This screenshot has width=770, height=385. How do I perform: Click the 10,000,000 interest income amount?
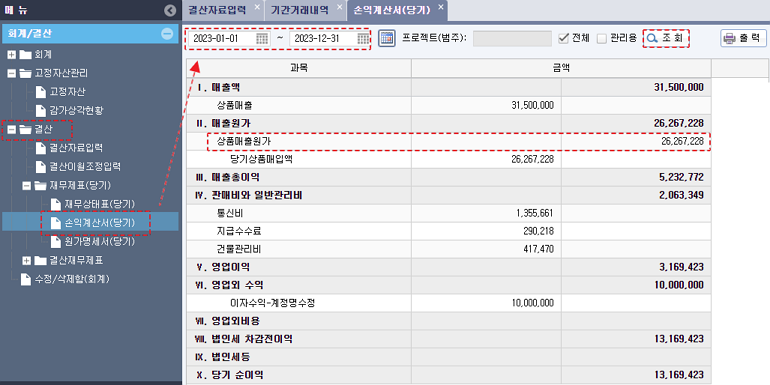click(x=533, y=303)
